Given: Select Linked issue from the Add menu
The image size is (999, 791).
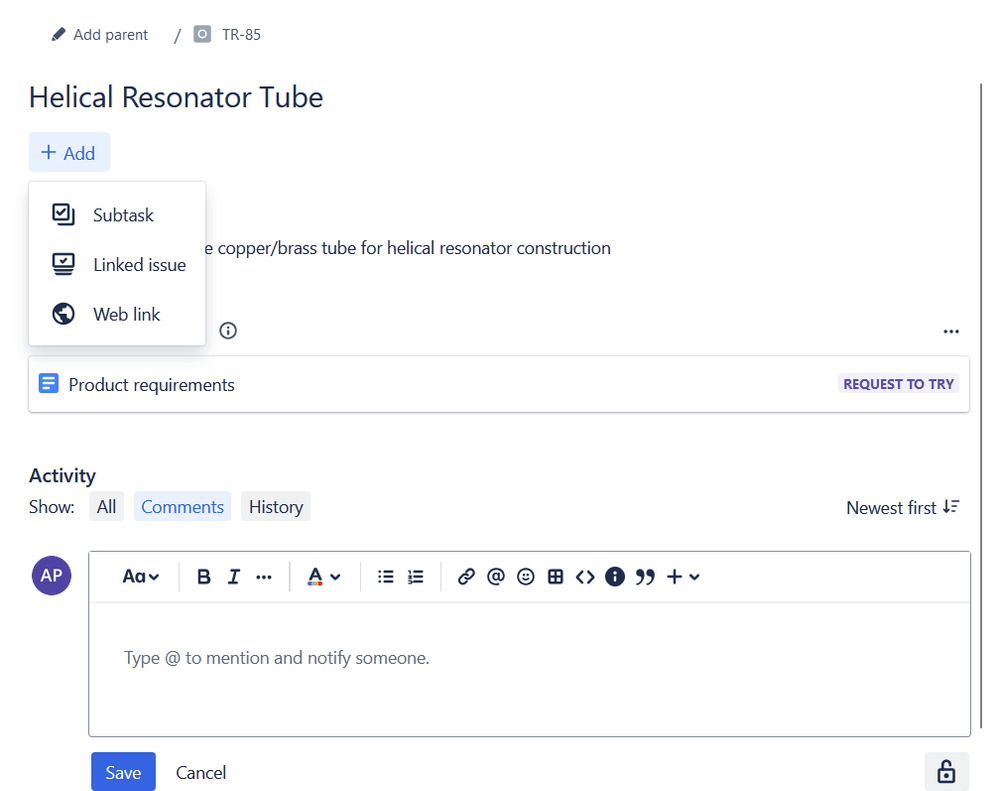Looking at the screenshot, I should click(x=117, y=264).
